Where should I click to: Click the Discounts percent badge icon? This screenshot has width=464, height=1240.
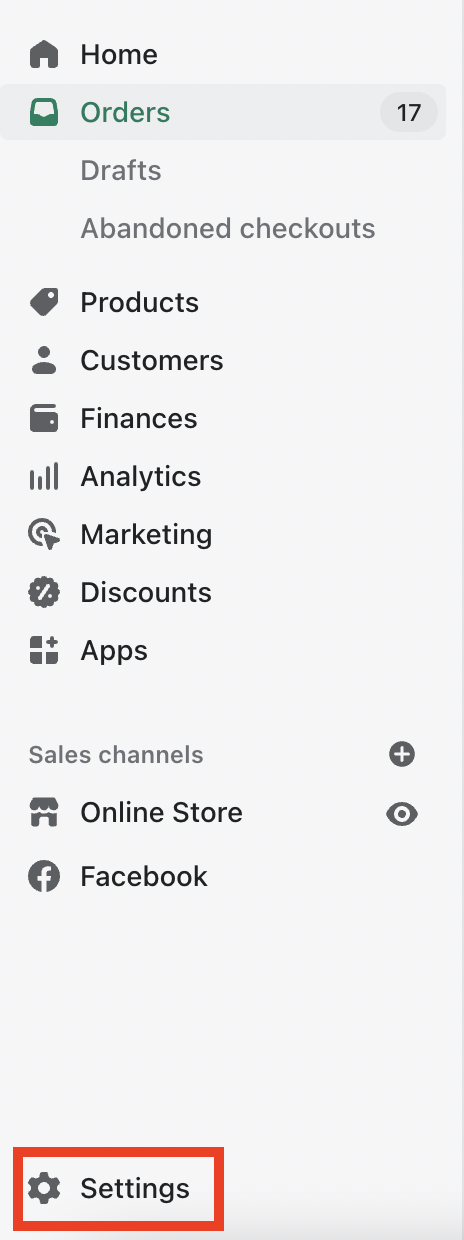pos(44,592)
